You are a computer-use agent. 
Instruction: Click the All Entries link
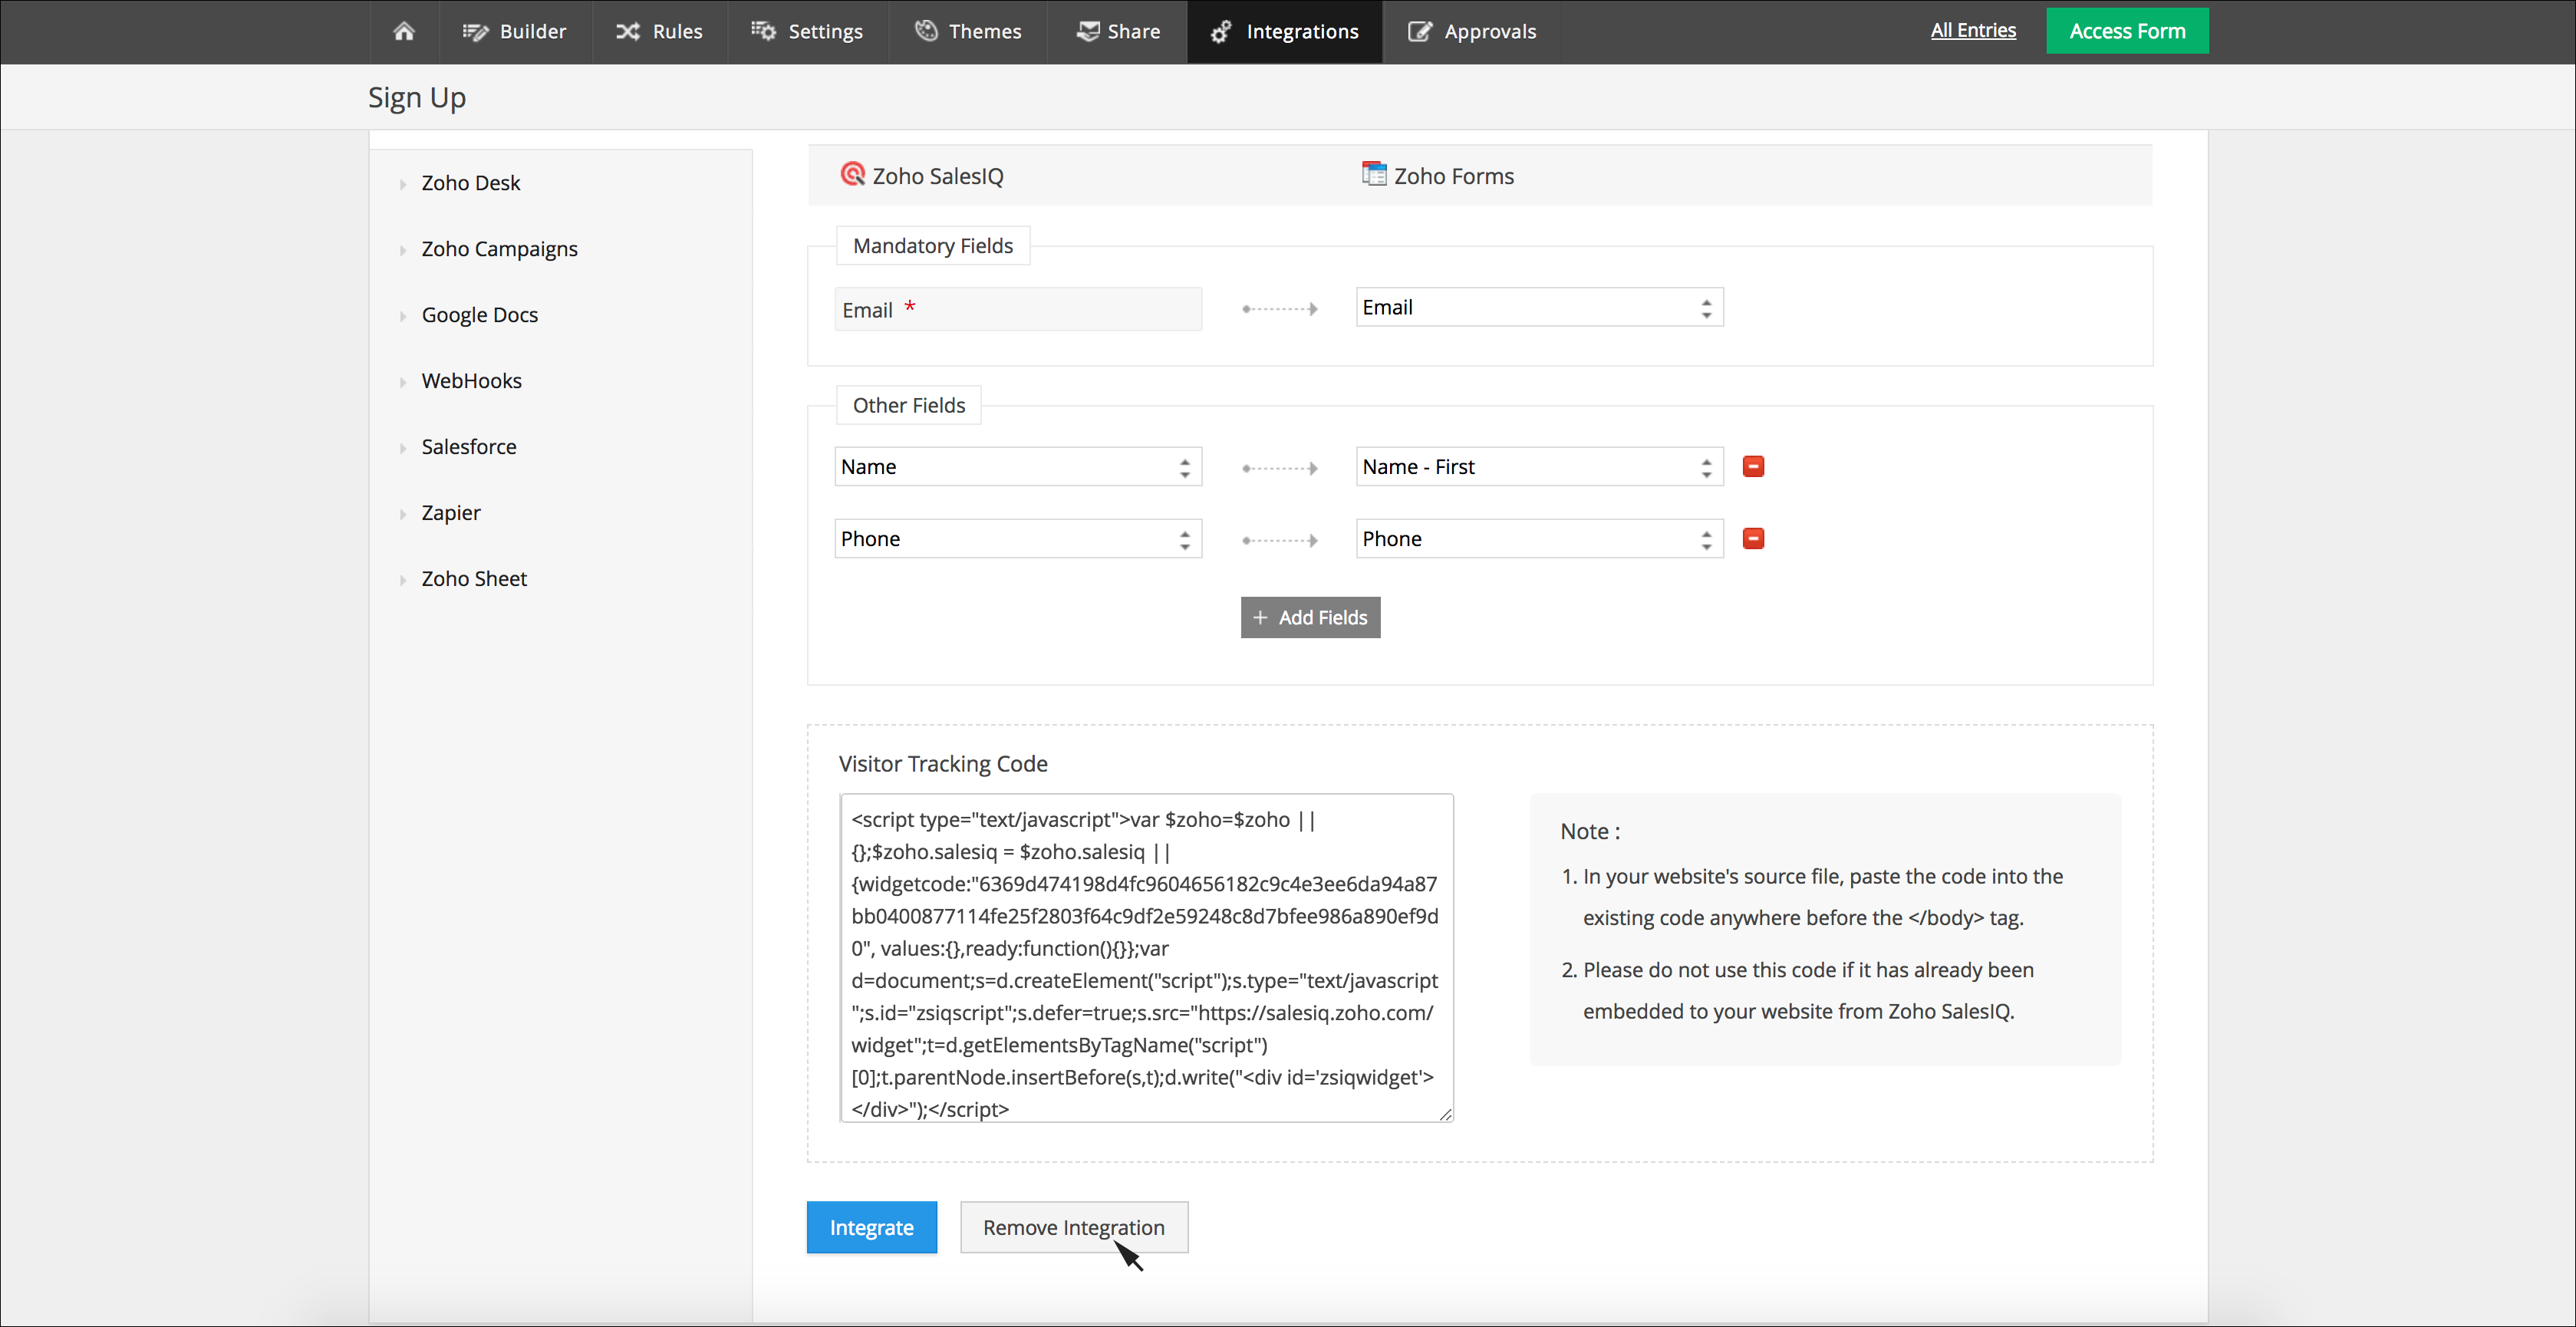coord(1972,30)
